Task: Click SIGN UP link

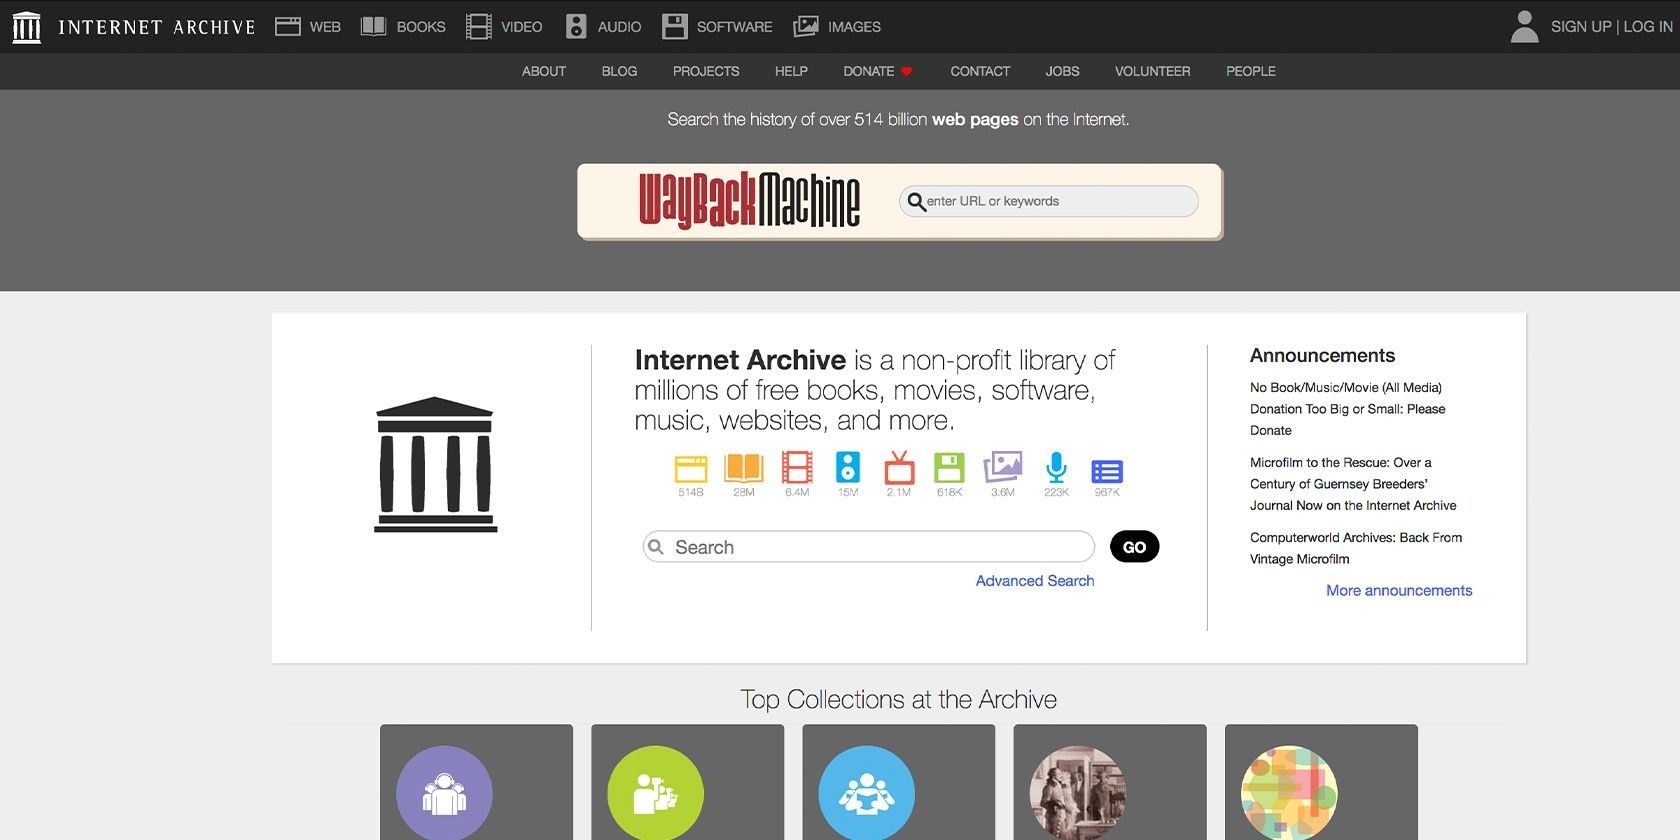Action: point(1581,27)
